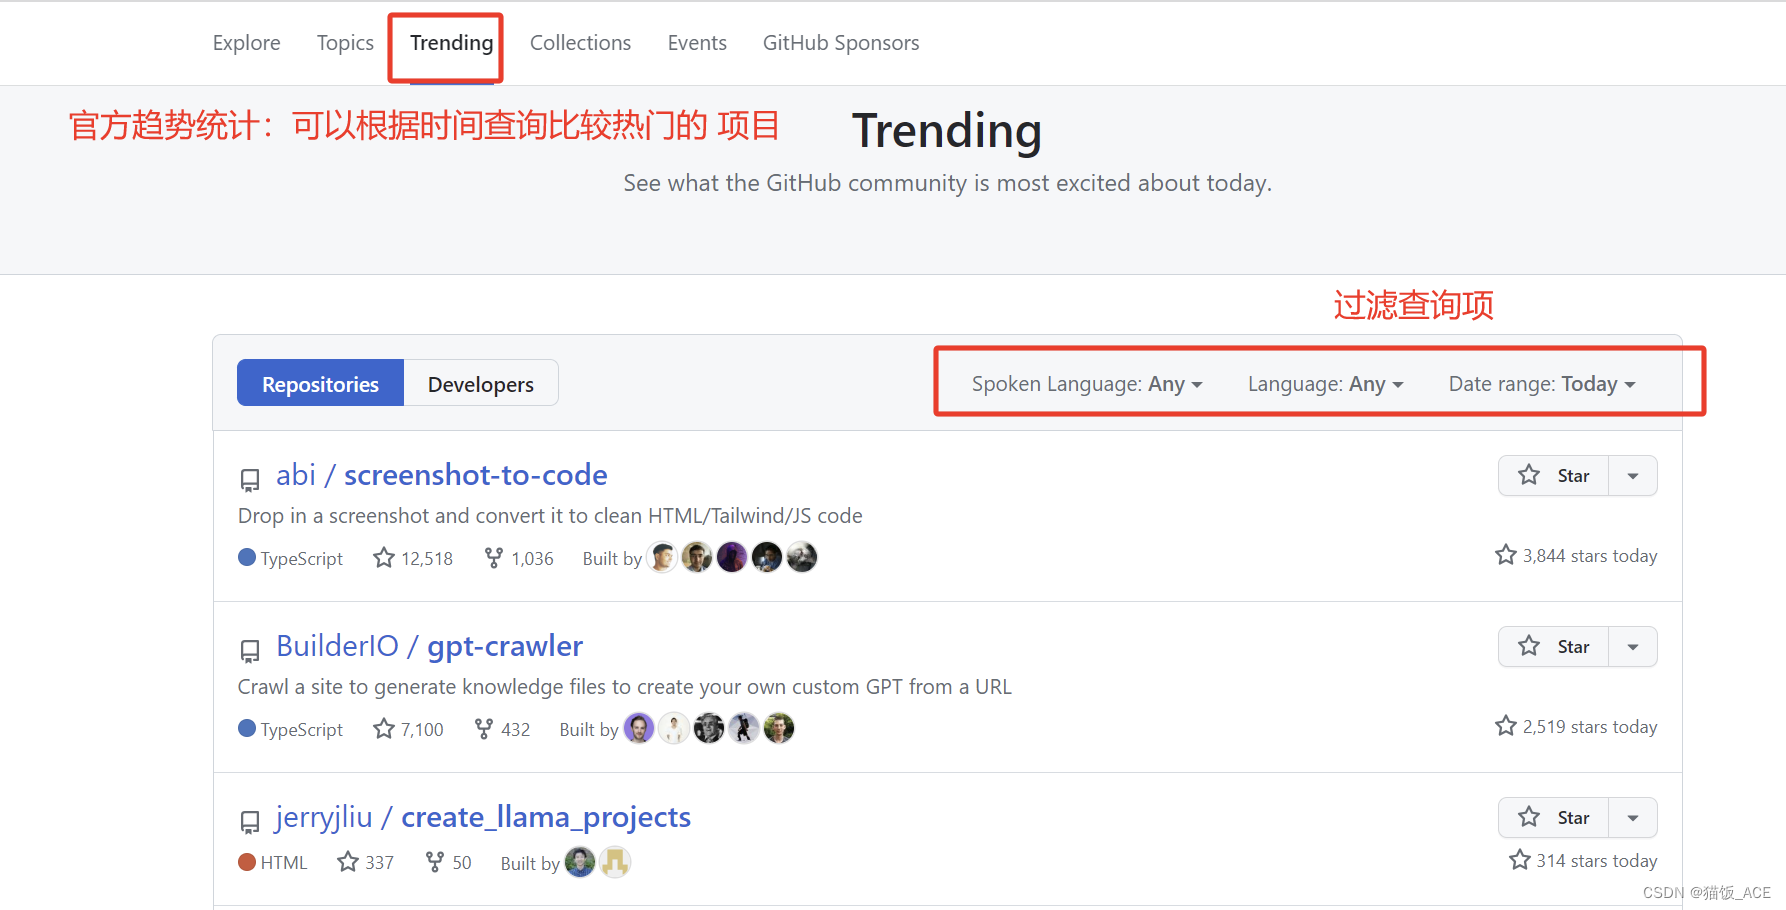Open Language: Any filter dropdown
This screenshot has width=1786, height=910.
point(1325,384)
